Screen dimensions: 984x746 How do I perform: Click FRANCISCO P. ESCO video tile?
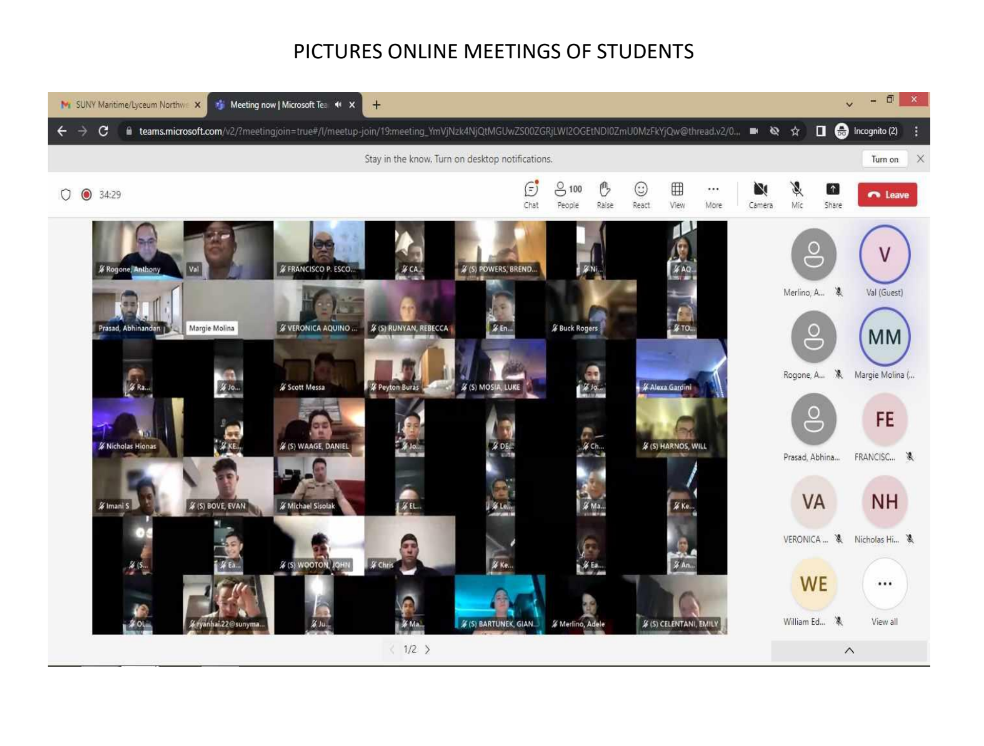click(x=319, y=250)
